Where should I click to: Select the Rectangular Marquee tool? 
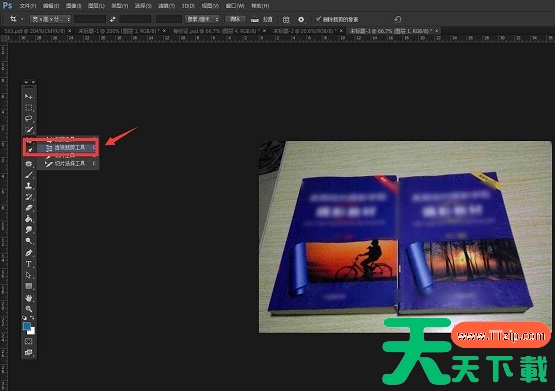29,107
